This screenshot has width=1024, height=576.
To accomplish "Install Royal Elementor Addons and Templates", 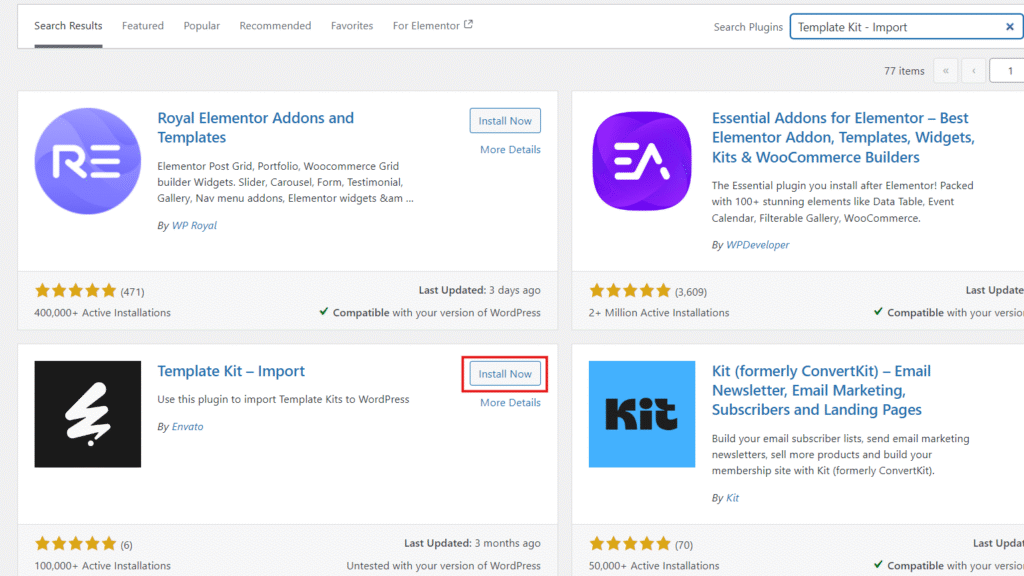I will (505, 121).
